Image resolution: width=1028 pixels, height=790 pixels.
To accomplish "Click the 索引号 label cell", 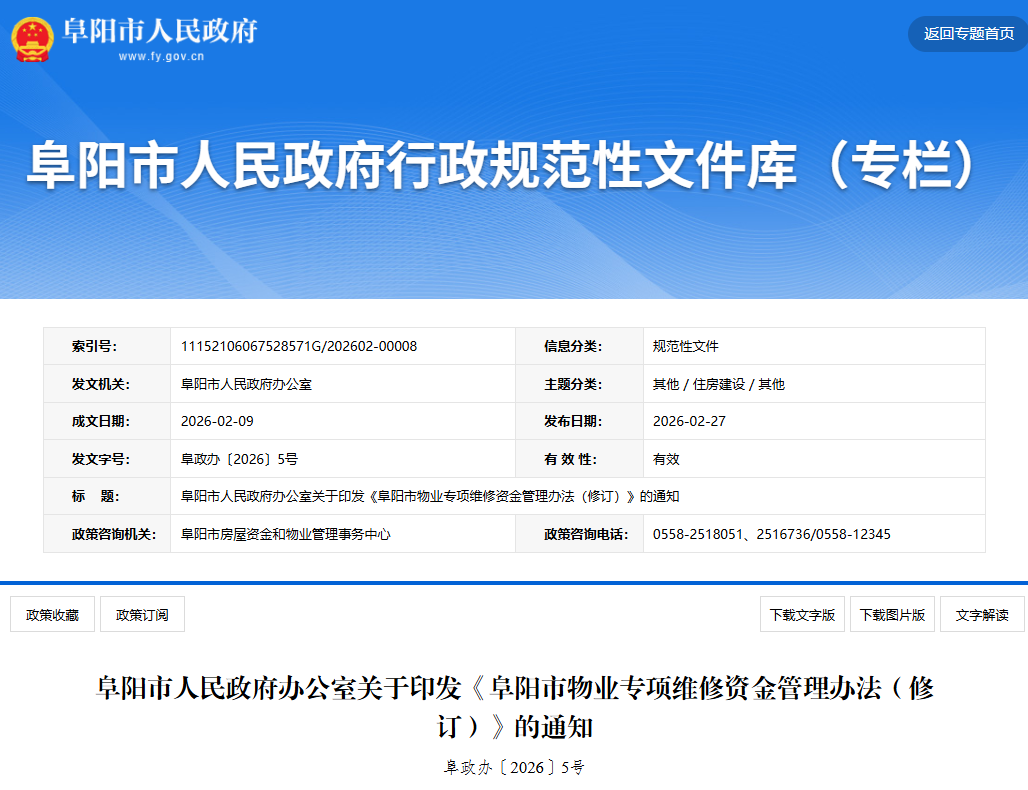I will 107,346.
